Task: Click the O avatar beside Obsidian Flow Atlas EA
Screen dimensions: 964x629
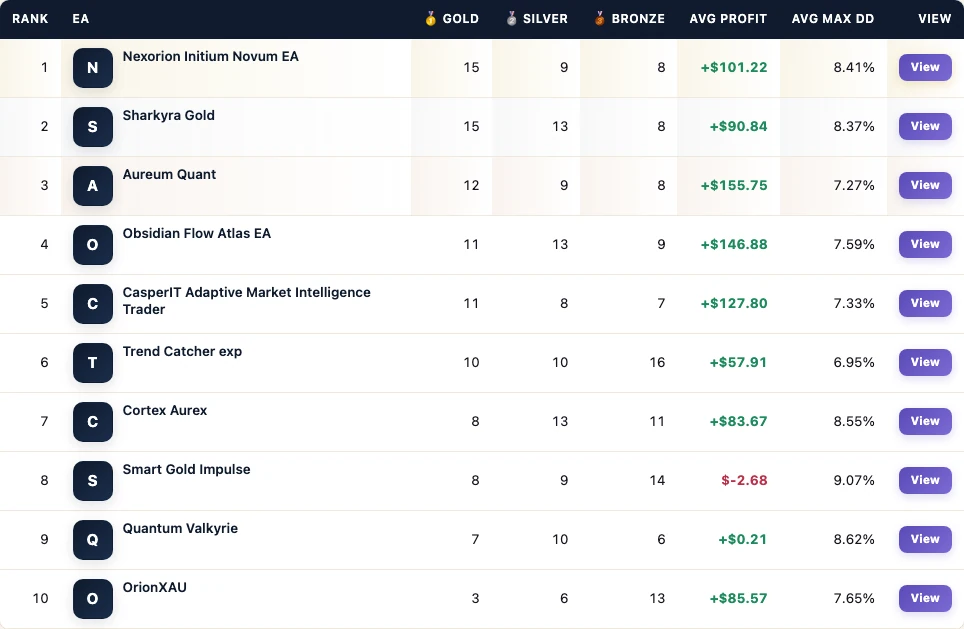Action: coord(93,245)
